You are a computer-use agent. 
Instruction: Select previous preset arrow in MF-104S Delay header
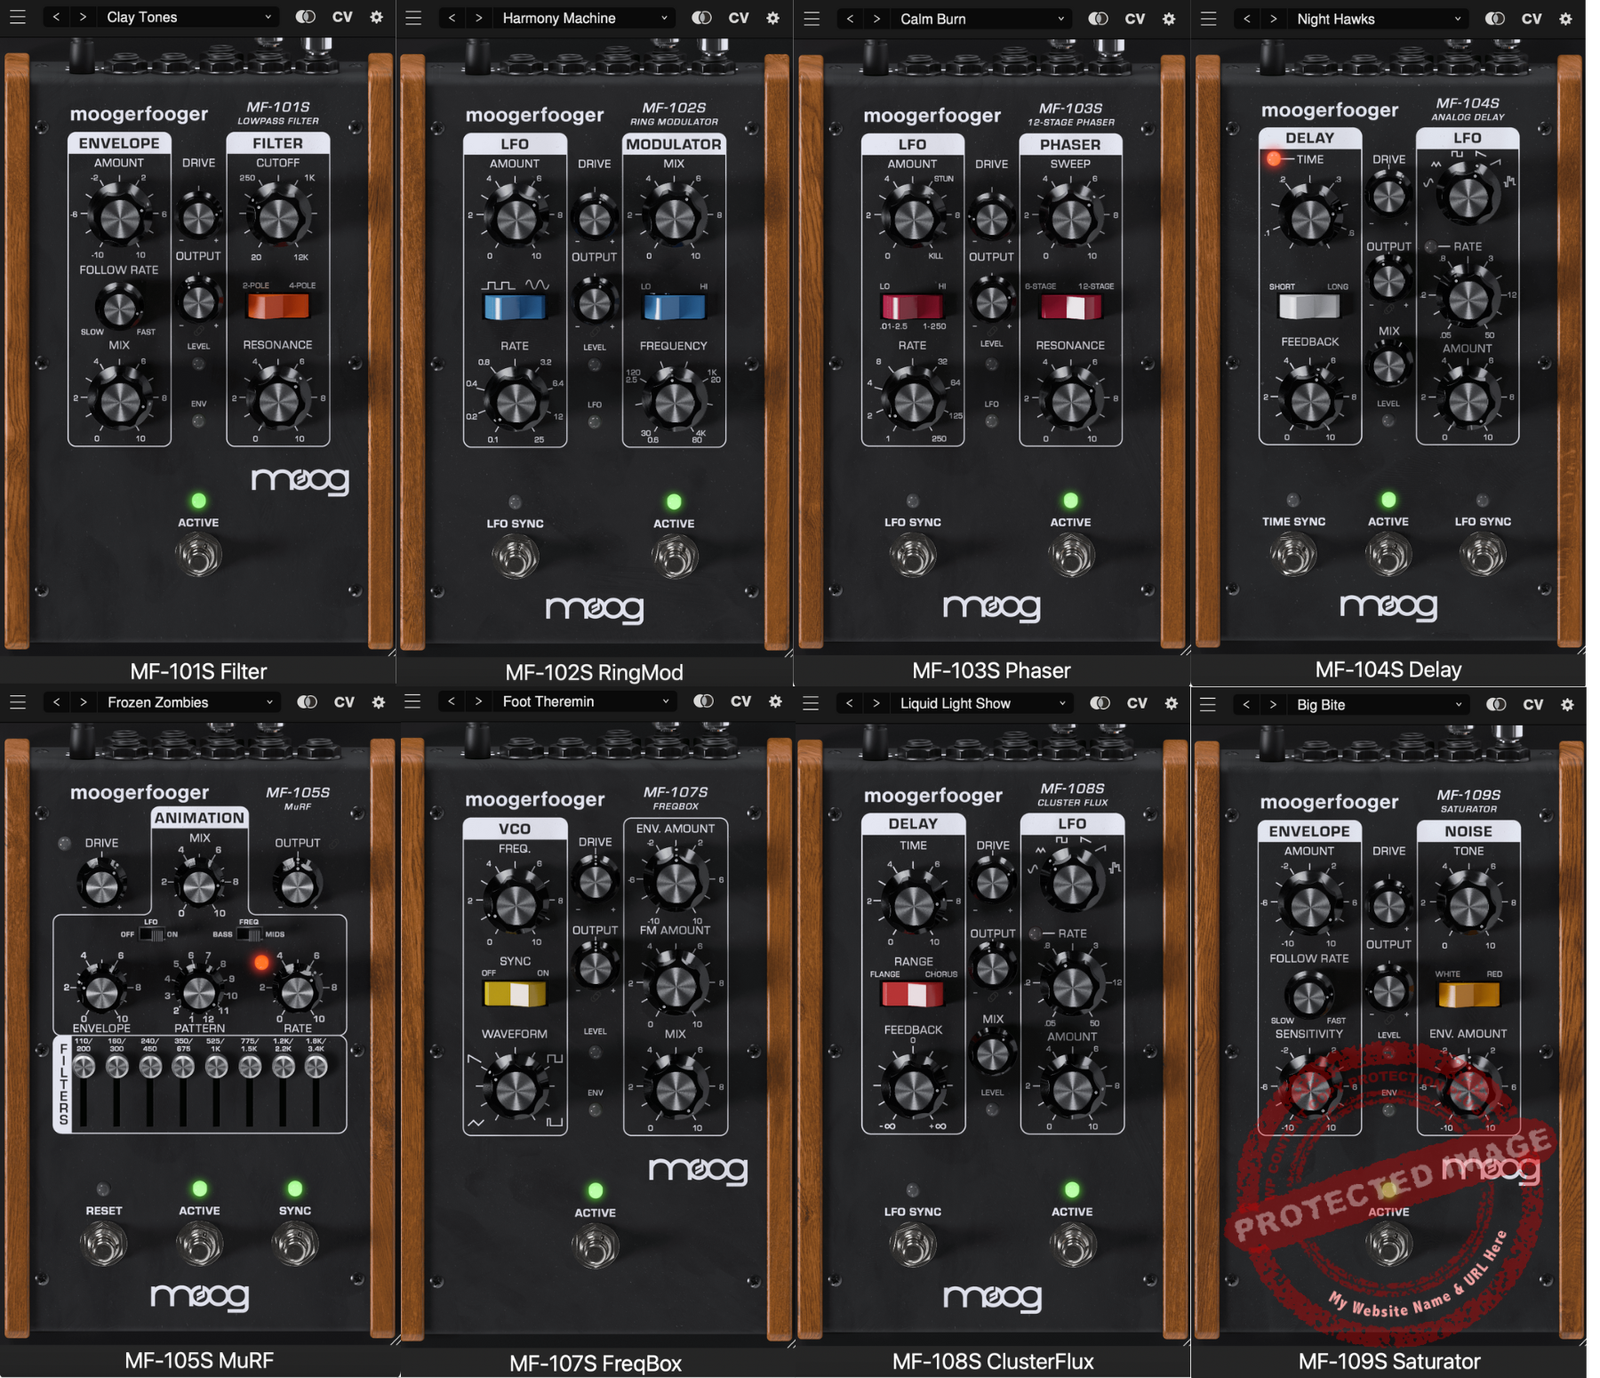[x=1246, y=19]
